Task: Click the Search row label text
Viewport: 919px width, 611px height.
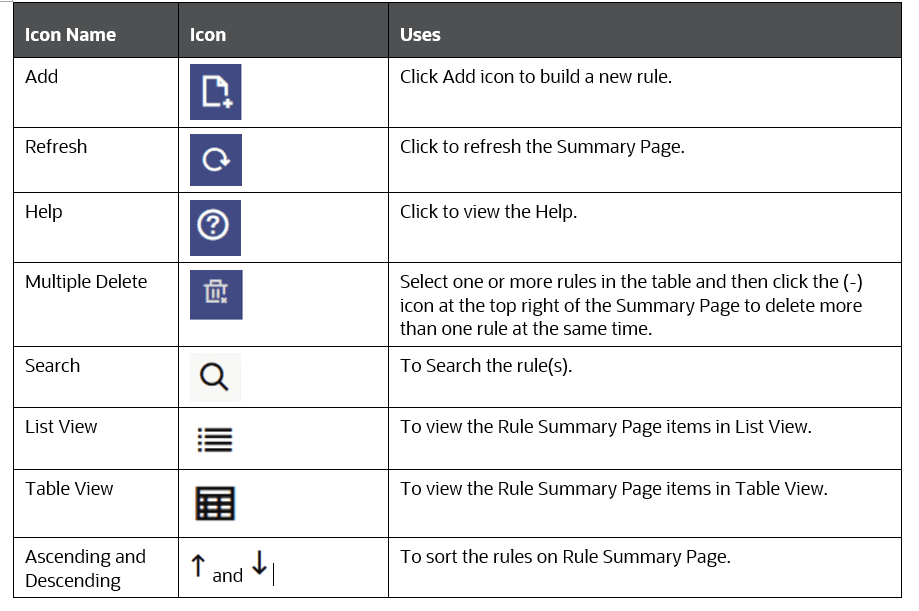Action: (x=52, y=365)
